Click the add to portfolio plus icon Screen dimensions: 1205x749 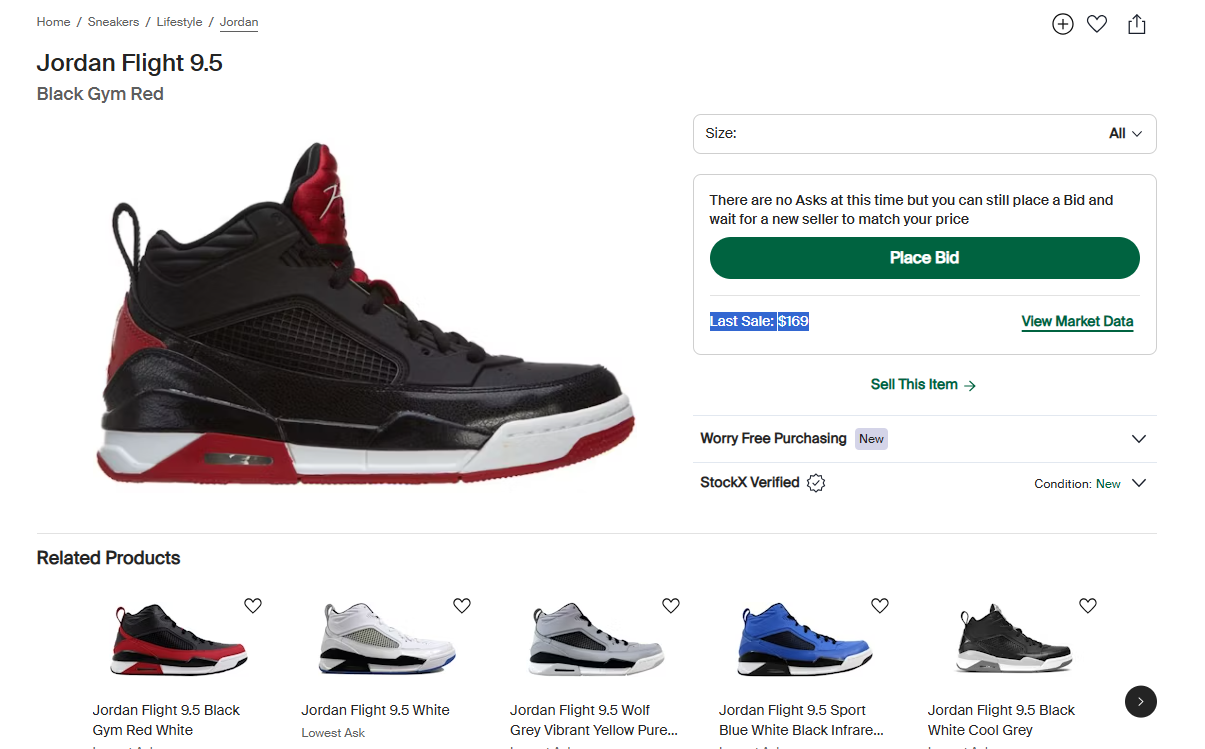point(1062,24)
